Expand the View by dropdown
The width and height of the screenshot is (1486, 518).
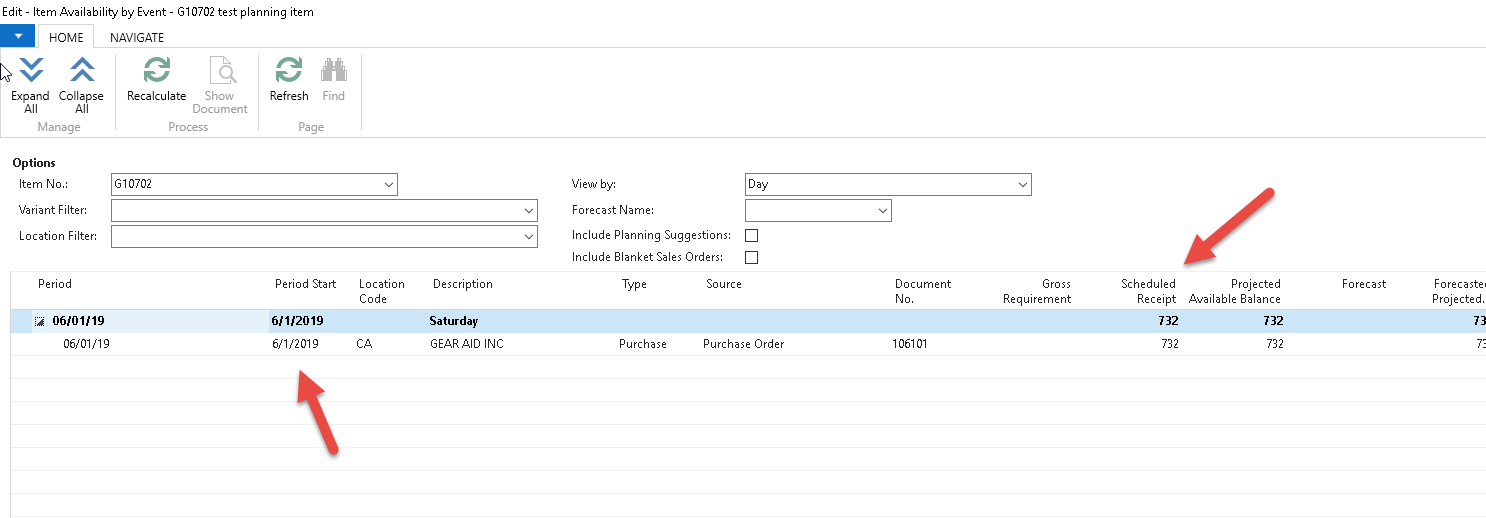(1022, 185)
